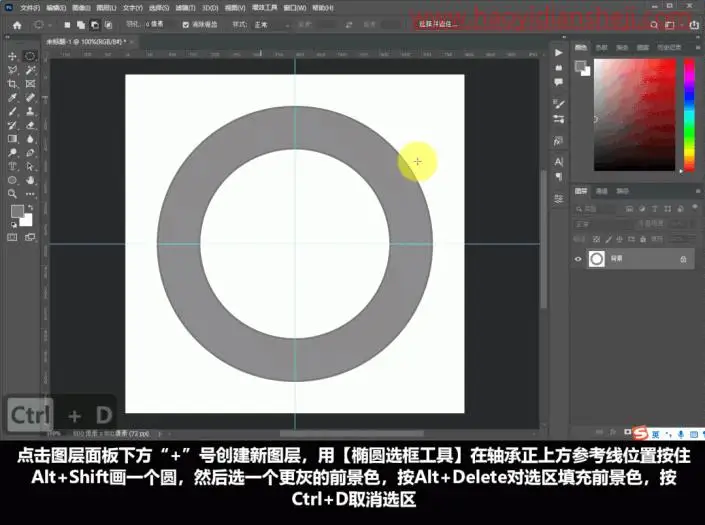Open the Actions panel play icon

(558, 53)
